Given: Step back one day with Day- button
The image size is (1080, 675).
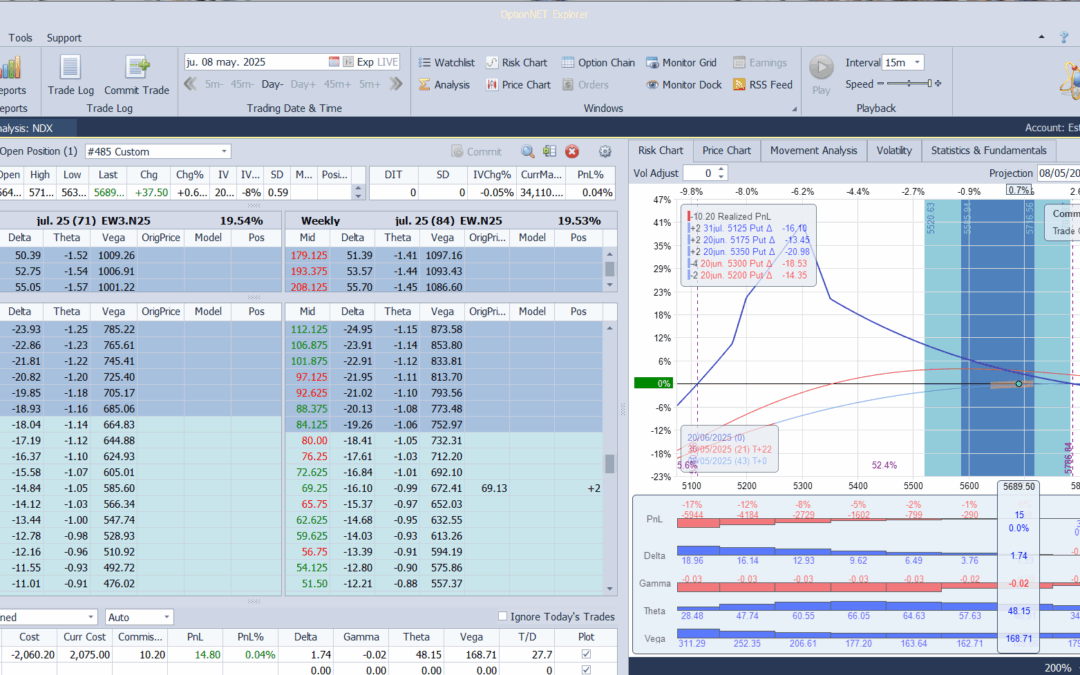Looking at the screenshot, I should [x=273, y=85].
